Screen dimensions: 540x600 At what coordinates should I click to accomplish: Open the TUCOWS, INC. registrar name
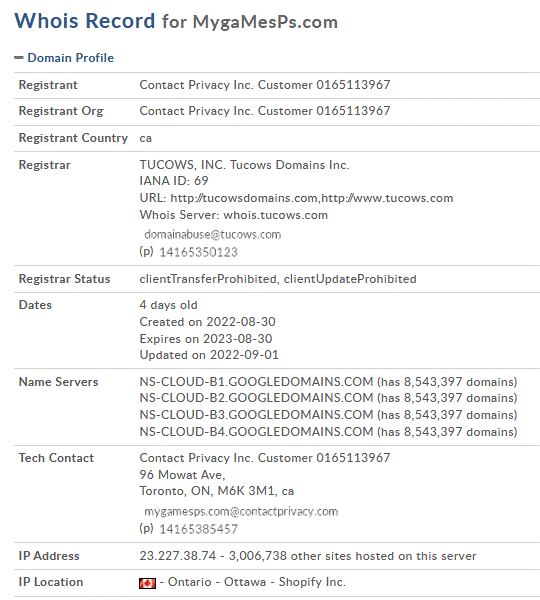(244, 165)
